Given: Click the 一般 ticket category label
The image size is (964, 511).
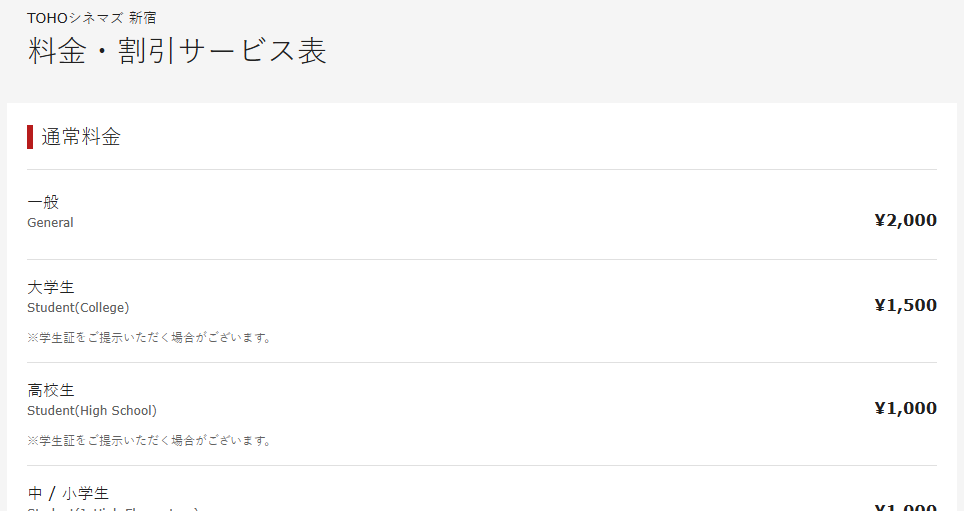Looking at the screenshot, I should click(43, 202).
